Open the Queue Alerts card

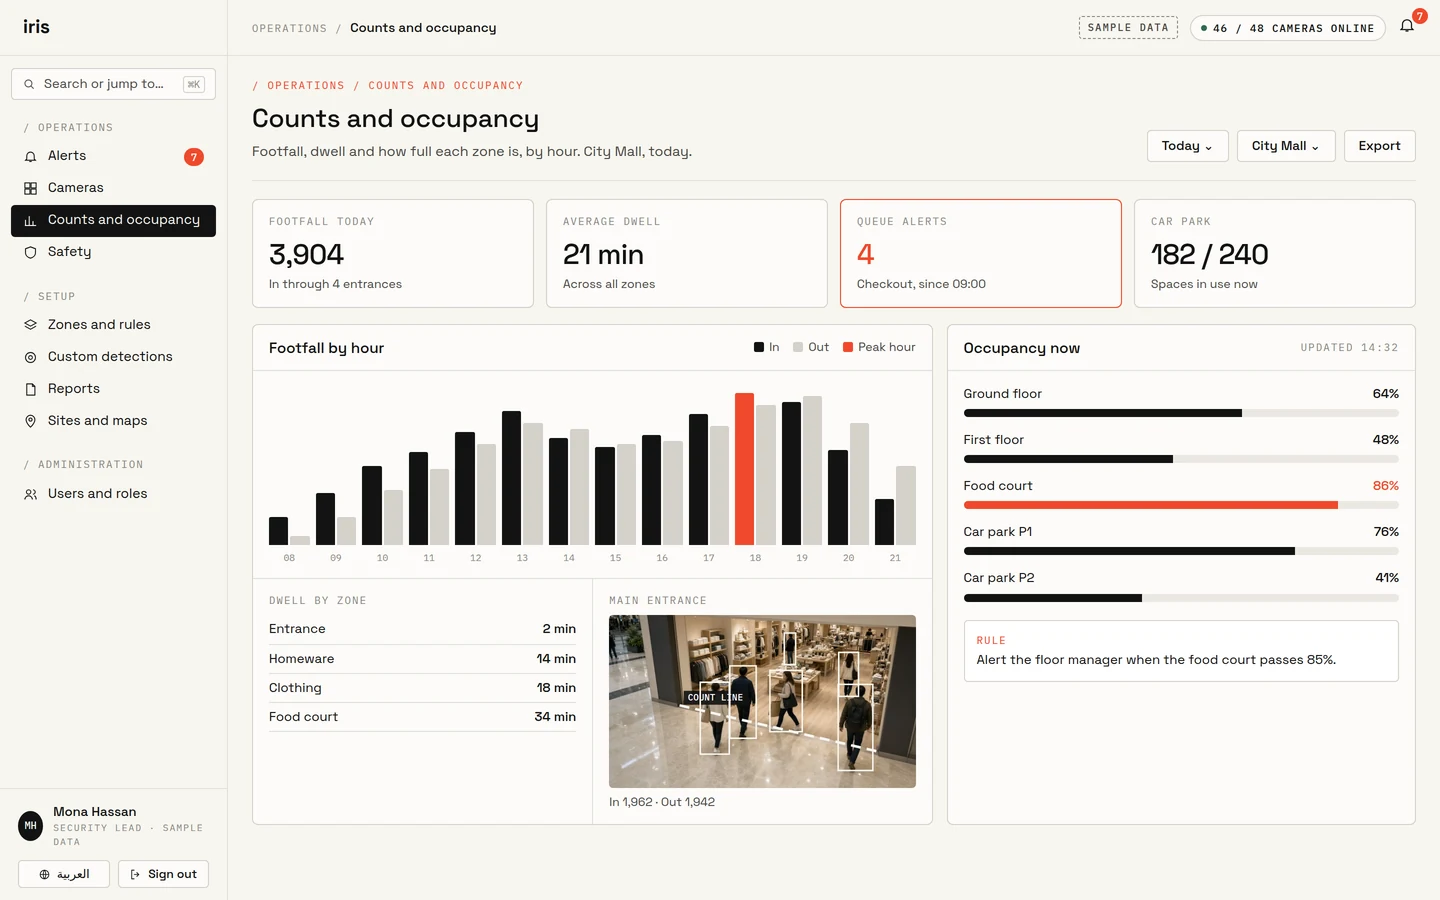(x=981, y=253)
